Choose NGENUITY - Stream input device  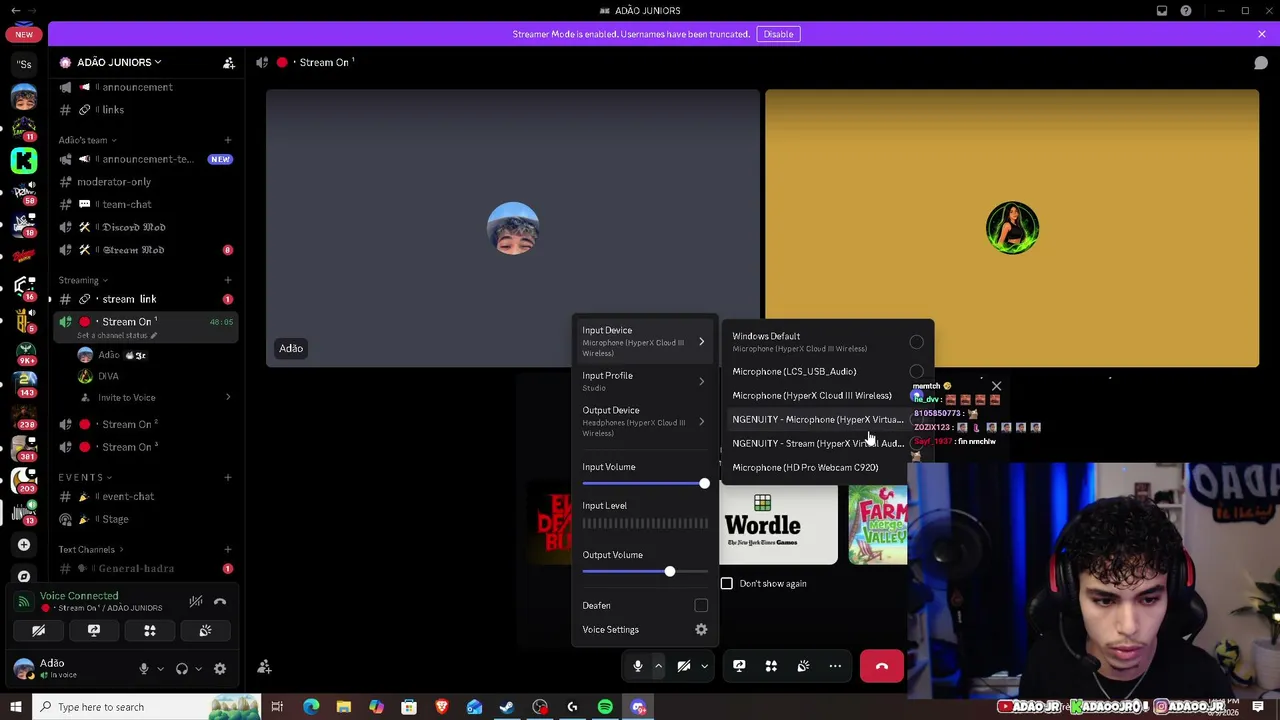[x=827, y=443]
